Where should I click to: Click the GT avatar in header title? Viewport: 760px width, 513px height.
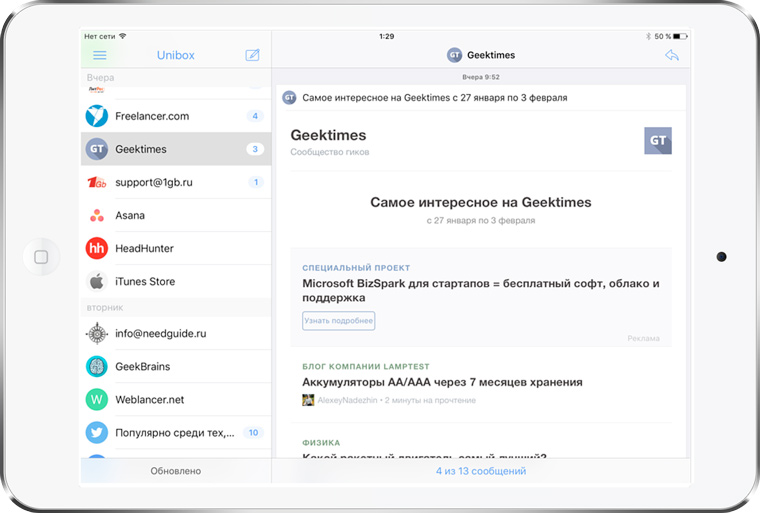tap(454, 55)
